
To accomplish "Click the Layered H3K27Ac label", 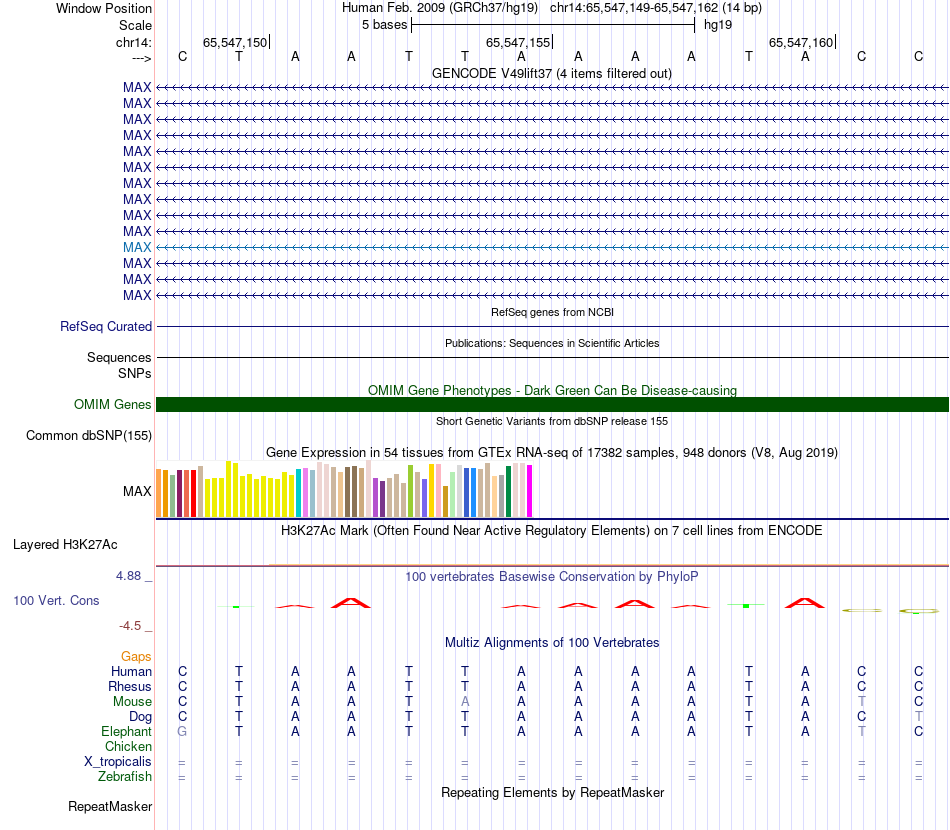I will (x=65, y=545).
